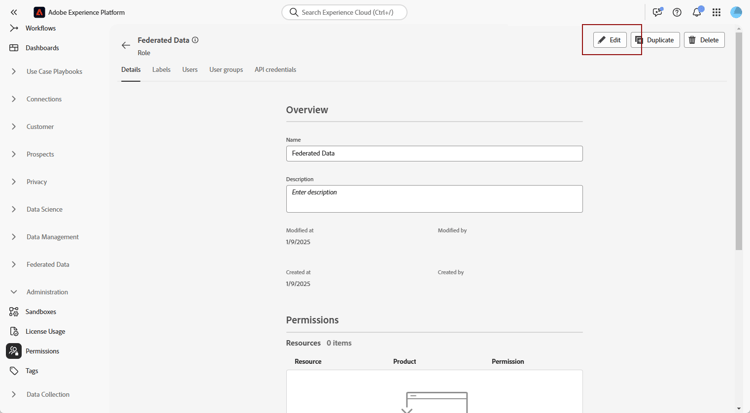Collapse the left navigation sidebar
Image resolution: width=750 pixels, height=413 pixels.
14,12
